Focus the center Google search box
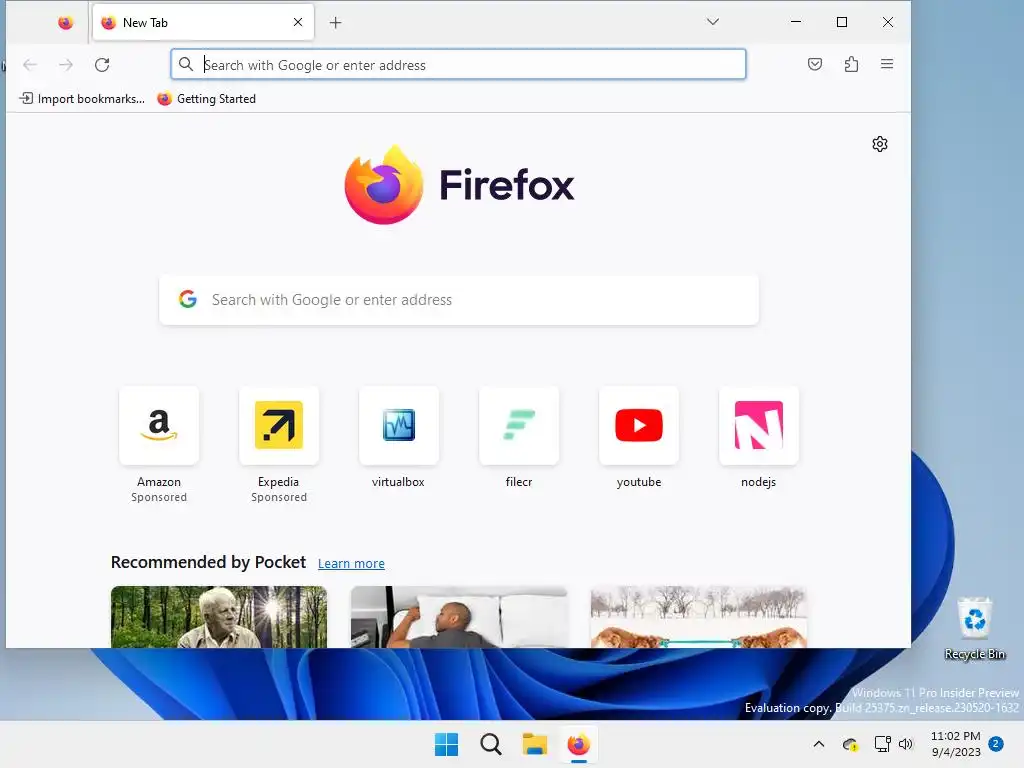The width and height of the screenshot is (1024, 768). click(458, 300)
